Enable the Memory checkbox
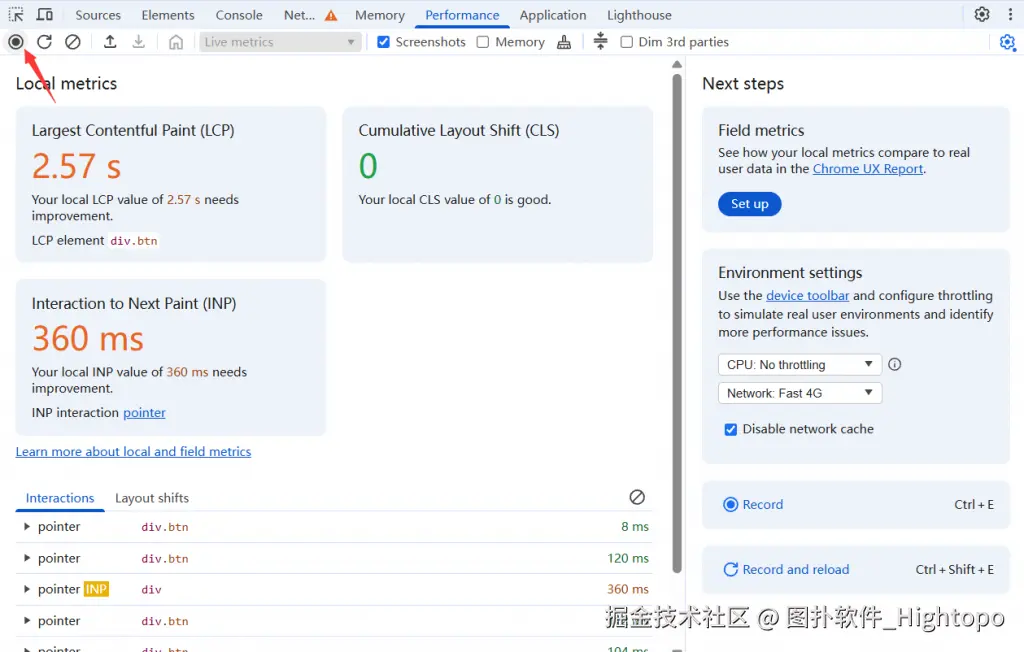This screenshot has height=652, width=1024. click(483, 42)
